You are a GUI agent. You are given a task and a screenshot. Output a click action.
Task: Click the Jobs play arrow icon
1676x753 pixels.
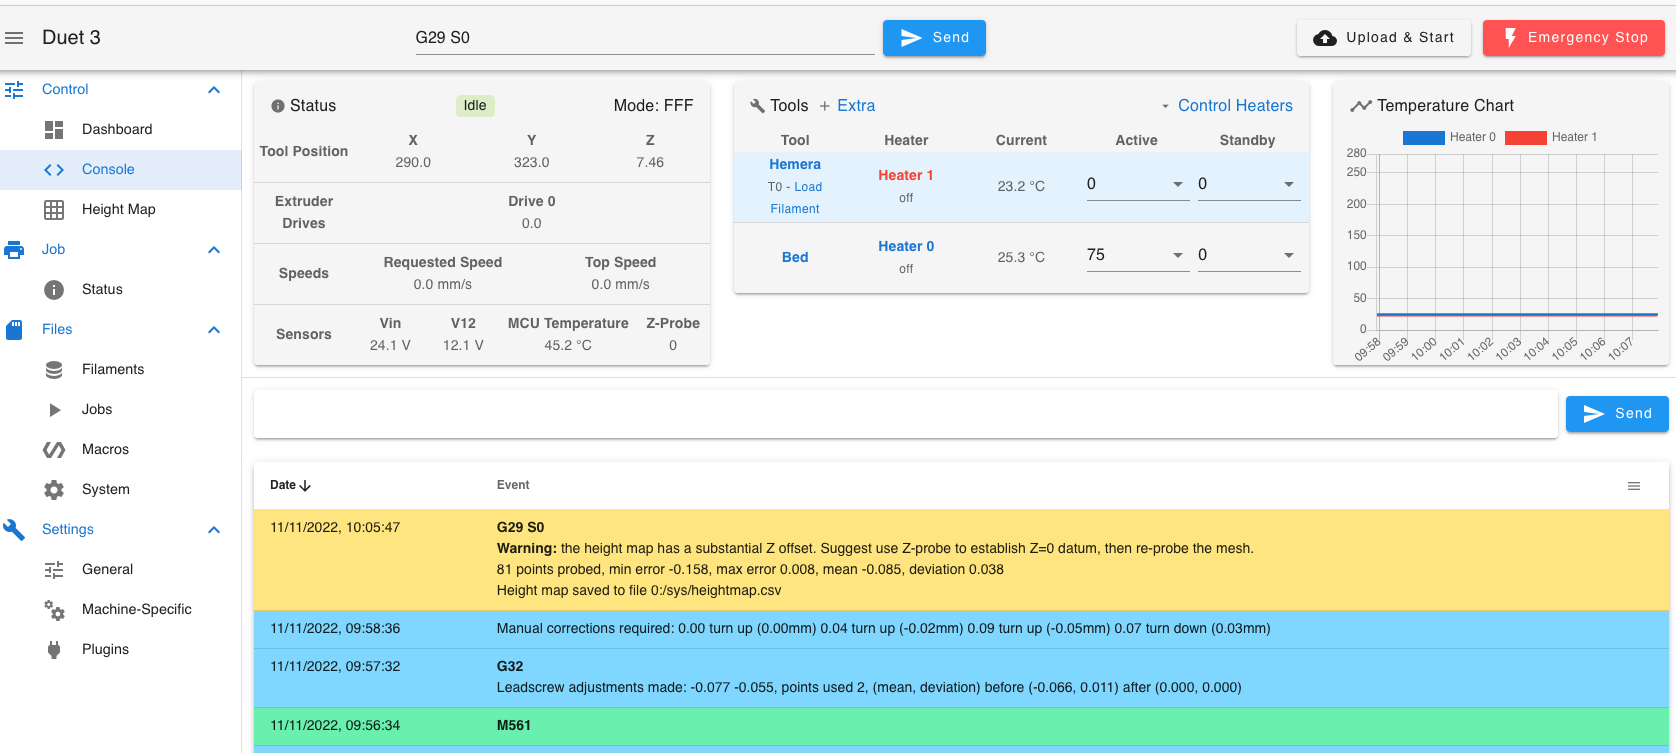pyautogui.click(x=55, y=410)
